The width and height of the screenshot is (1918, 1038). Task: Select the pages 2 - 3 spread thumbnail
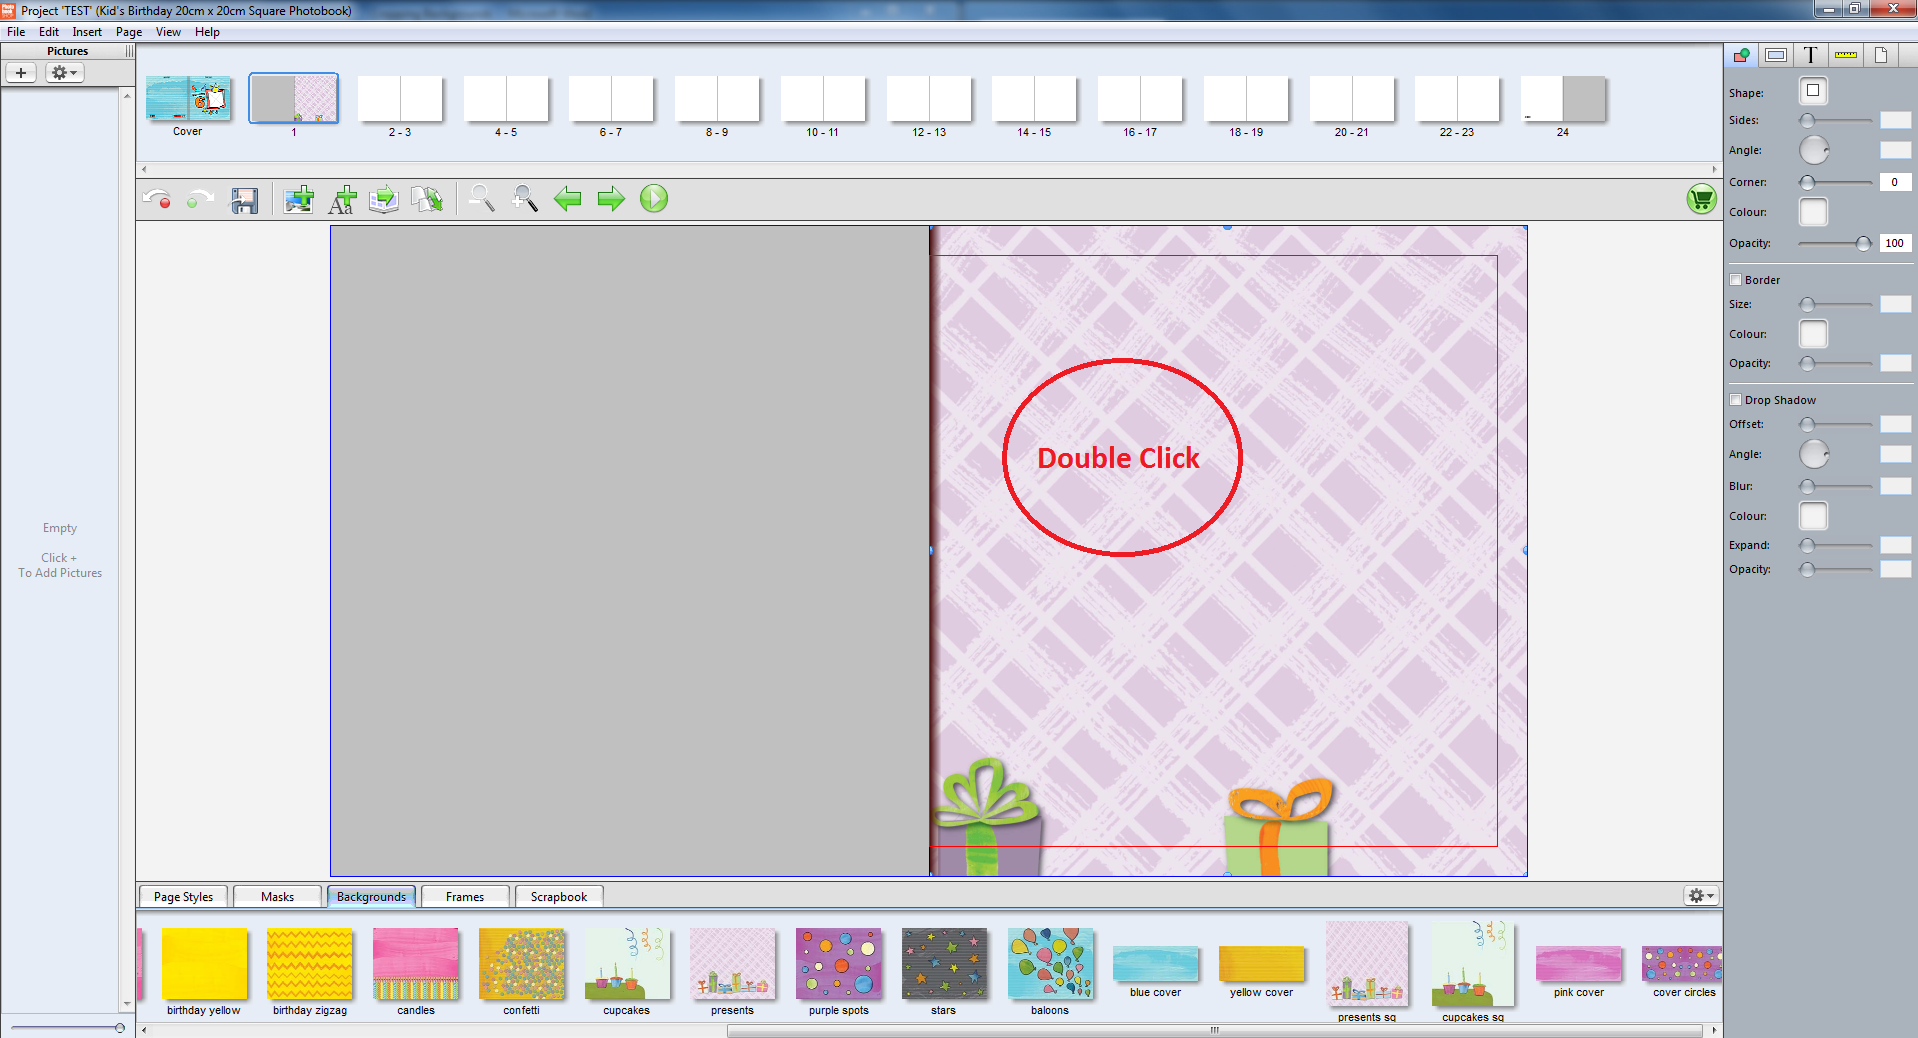(400, 100)
